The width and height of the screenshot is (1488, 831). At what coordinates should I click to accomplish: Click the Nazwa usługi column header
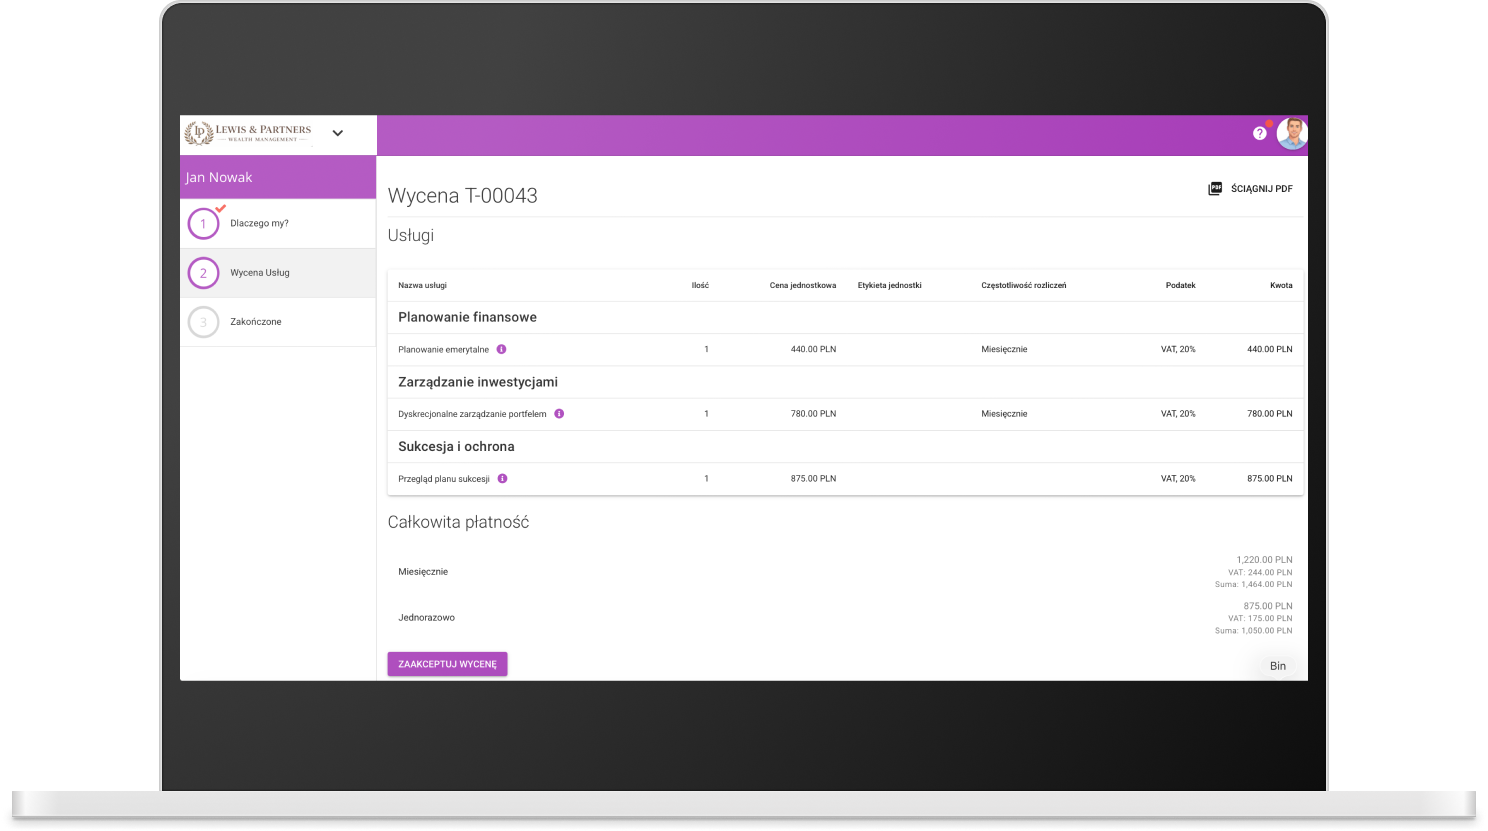tap(422, 285)
